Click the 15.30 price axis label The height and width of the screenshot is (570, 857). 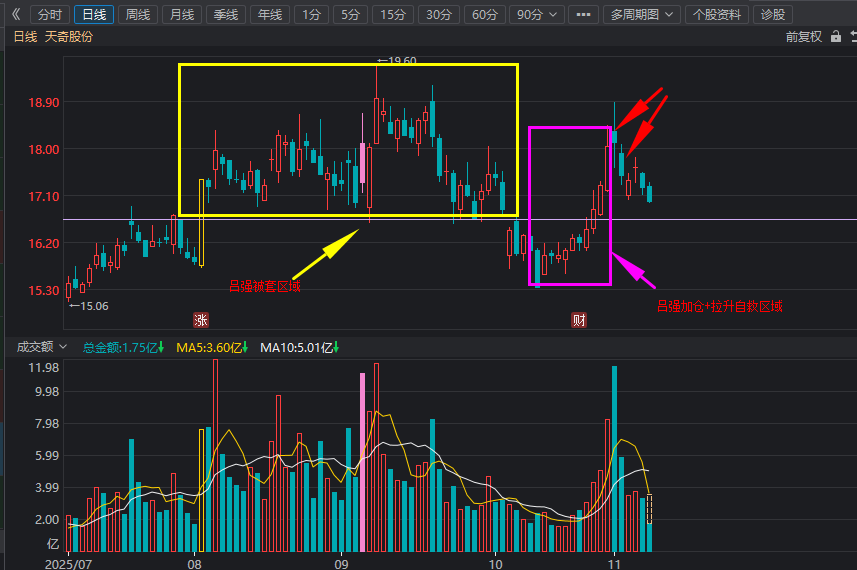(x=43, y=290)
